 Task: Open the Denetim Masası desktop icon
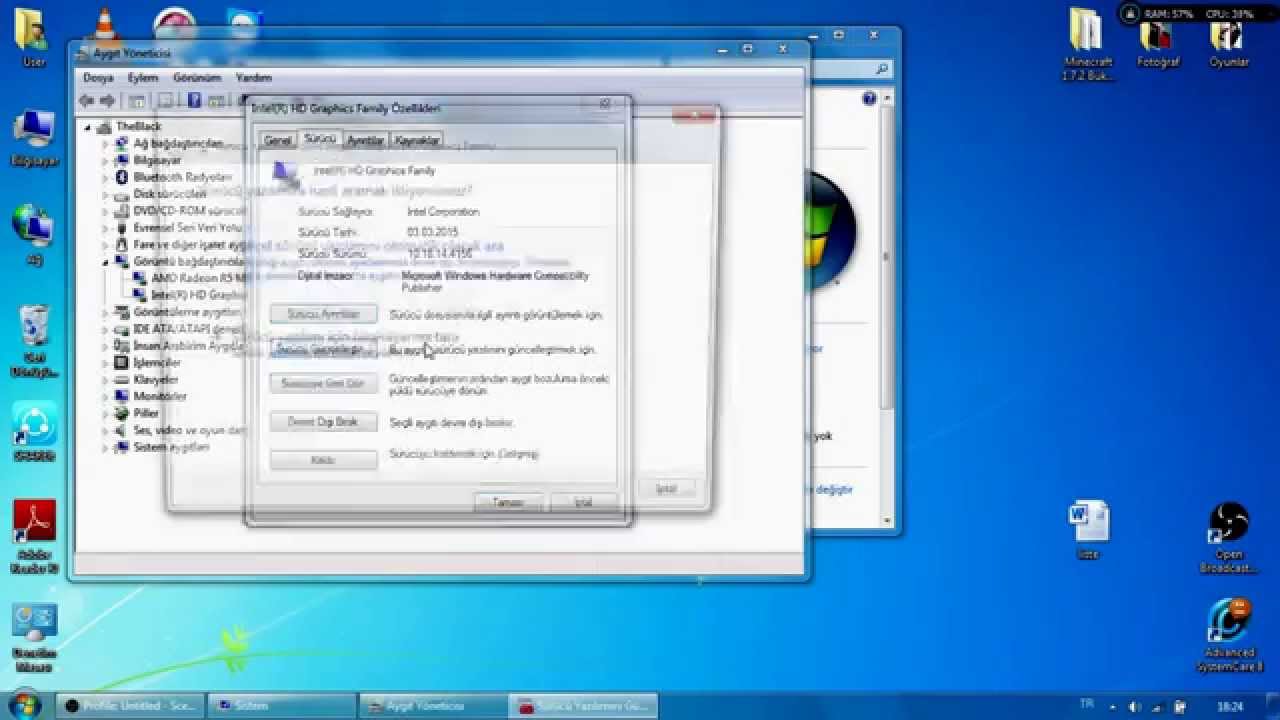click(x=34, y=638)
